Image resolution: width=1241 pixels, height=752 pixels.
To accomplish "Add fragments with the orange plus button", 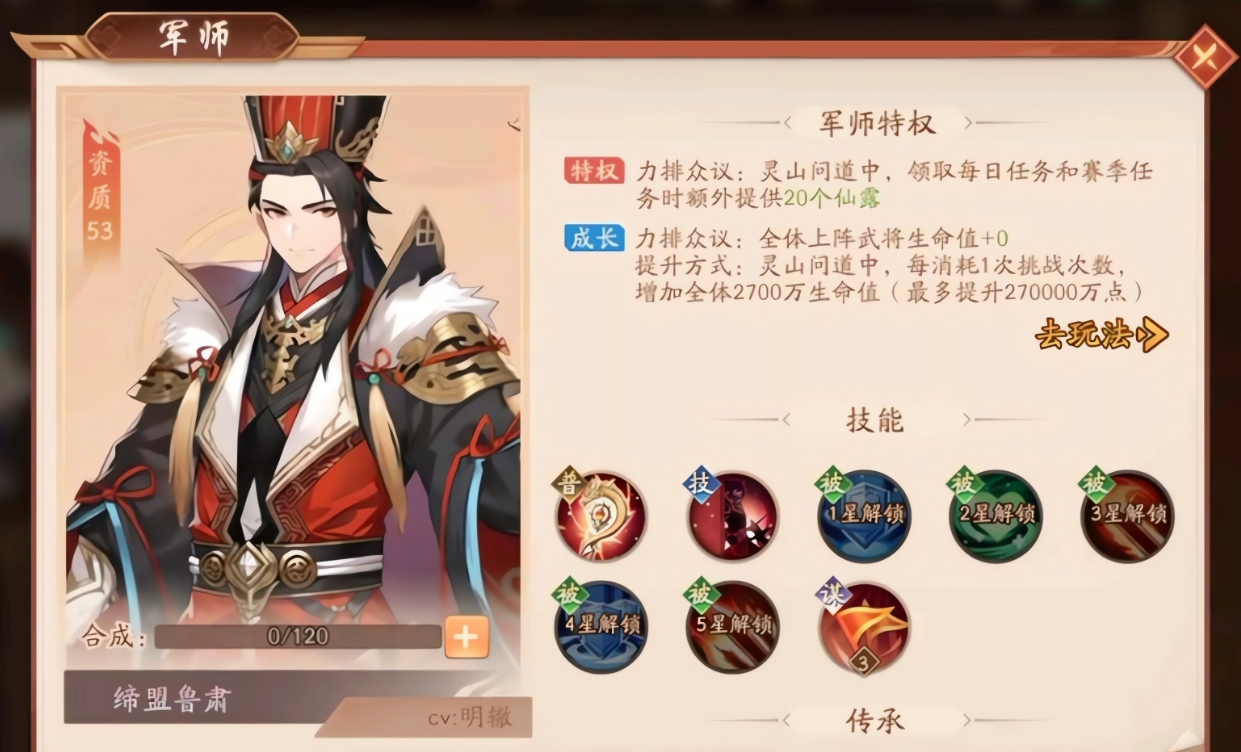I will [467, 636].
